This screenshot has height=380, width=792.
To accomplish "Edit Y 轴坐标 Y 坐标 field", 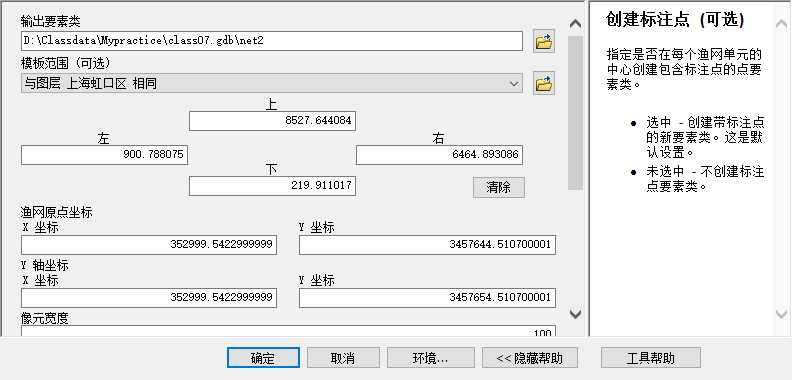I will point(427,298).
